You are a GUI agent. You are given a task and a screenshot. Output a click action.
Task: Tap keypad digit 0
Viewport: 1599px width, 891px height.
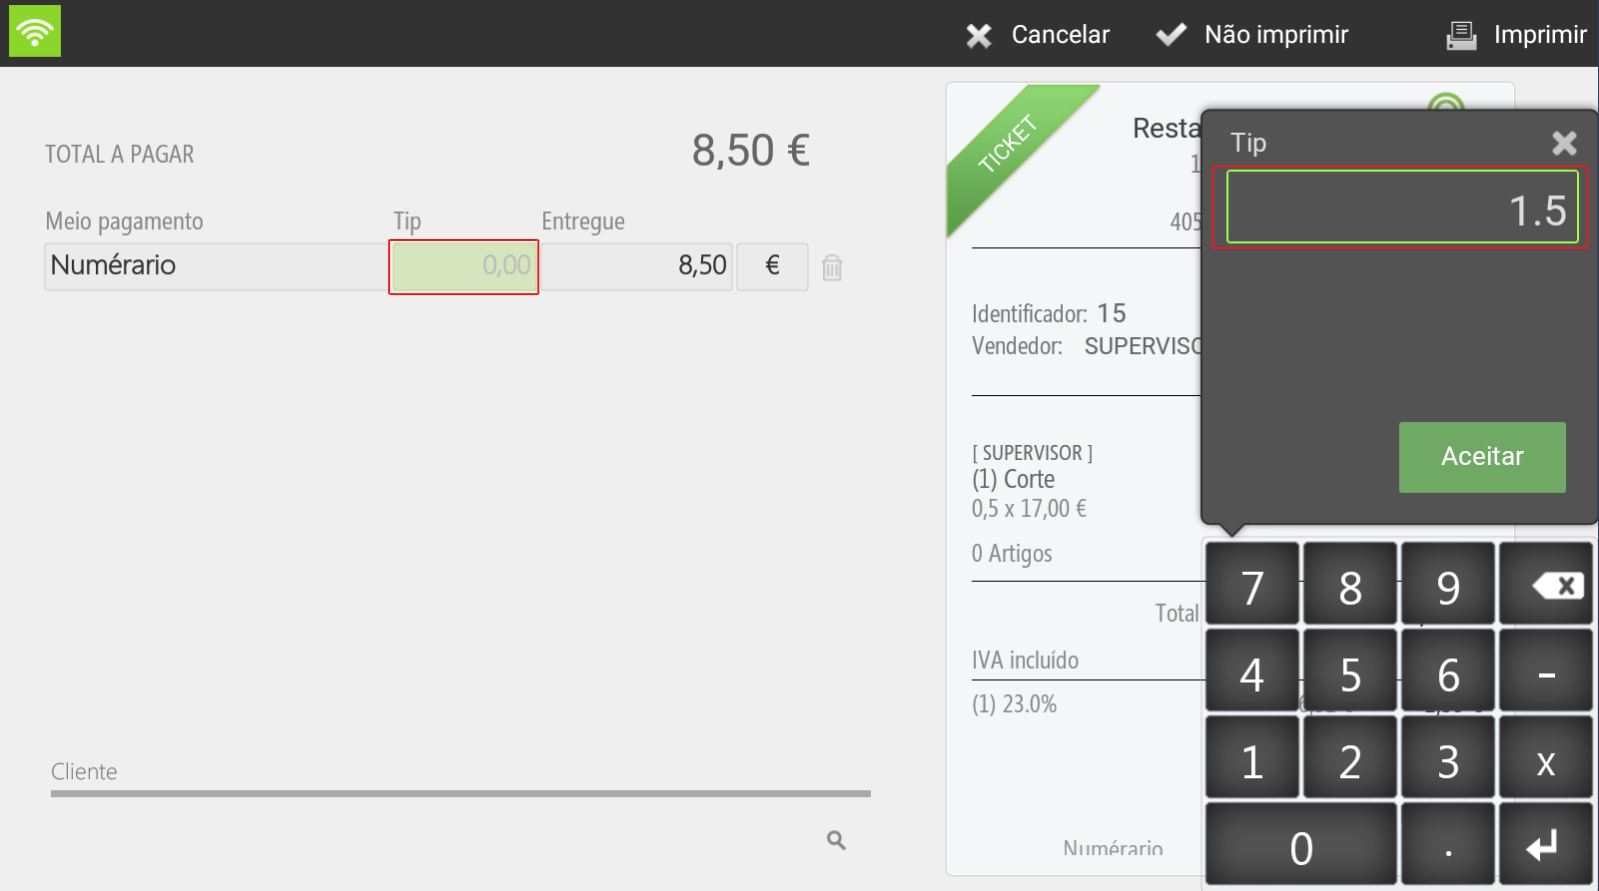(x=1301, y=845)
